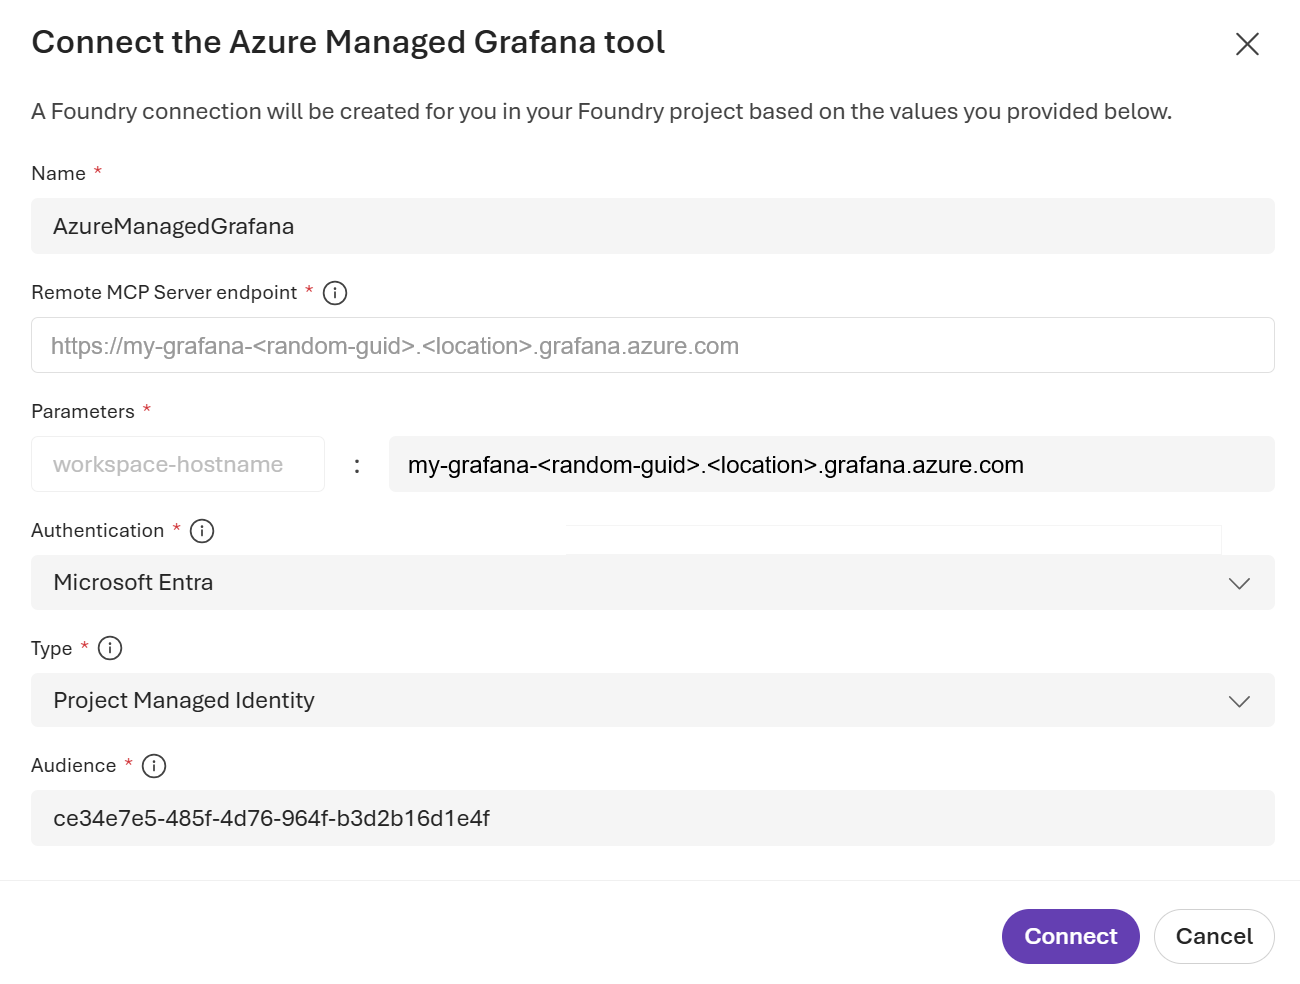Click the Name field label
Image resolution: width=1300 pixels, height=984 pixels.
pos(58,173)
